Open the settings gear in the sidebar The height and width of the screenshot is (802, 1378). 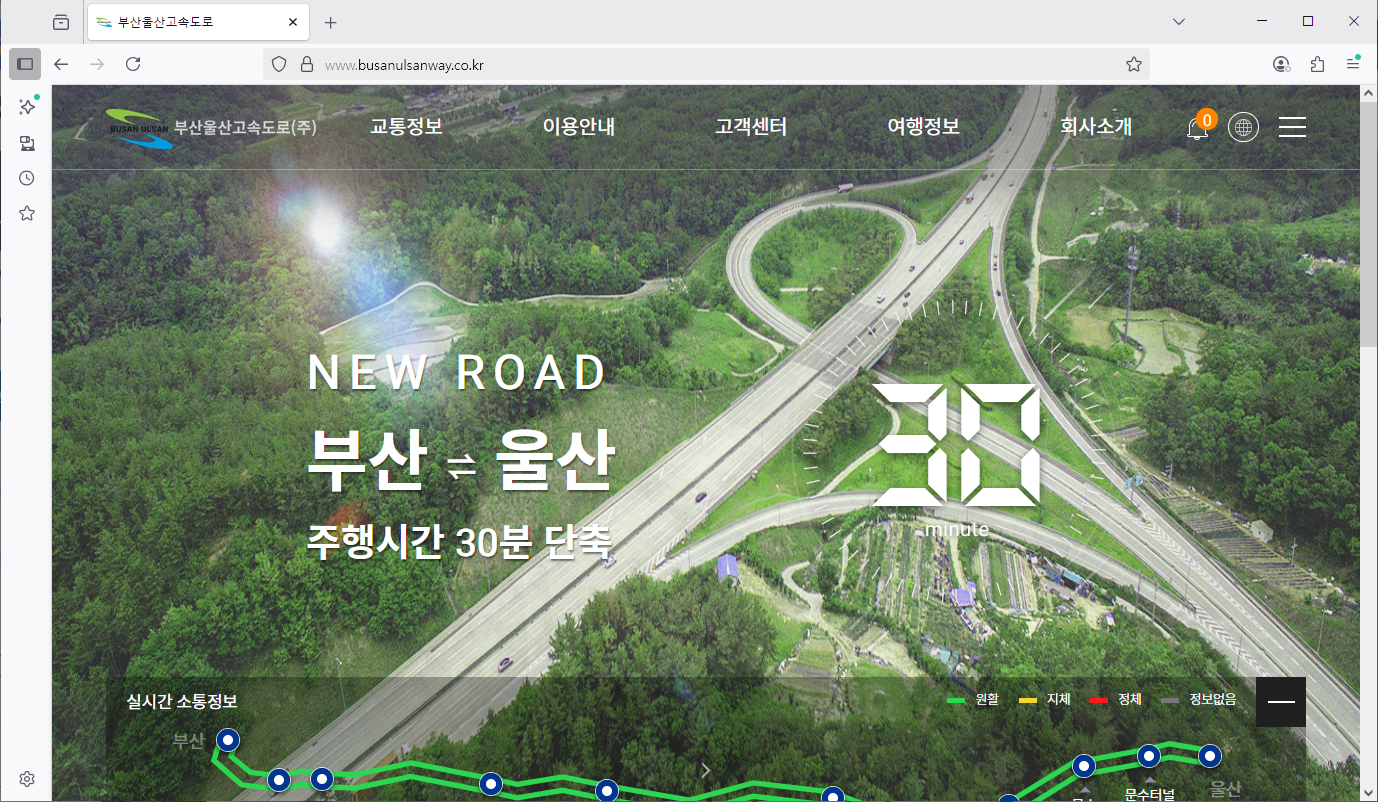point(26,778)
